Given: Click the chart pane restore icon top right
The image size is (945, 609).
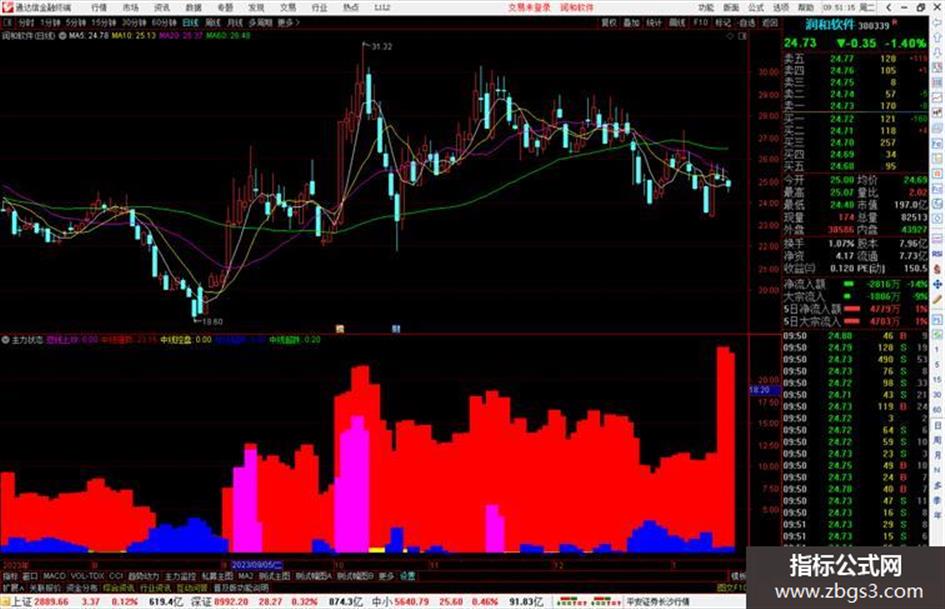Looking at the screenshot, I should pos(742,36).
